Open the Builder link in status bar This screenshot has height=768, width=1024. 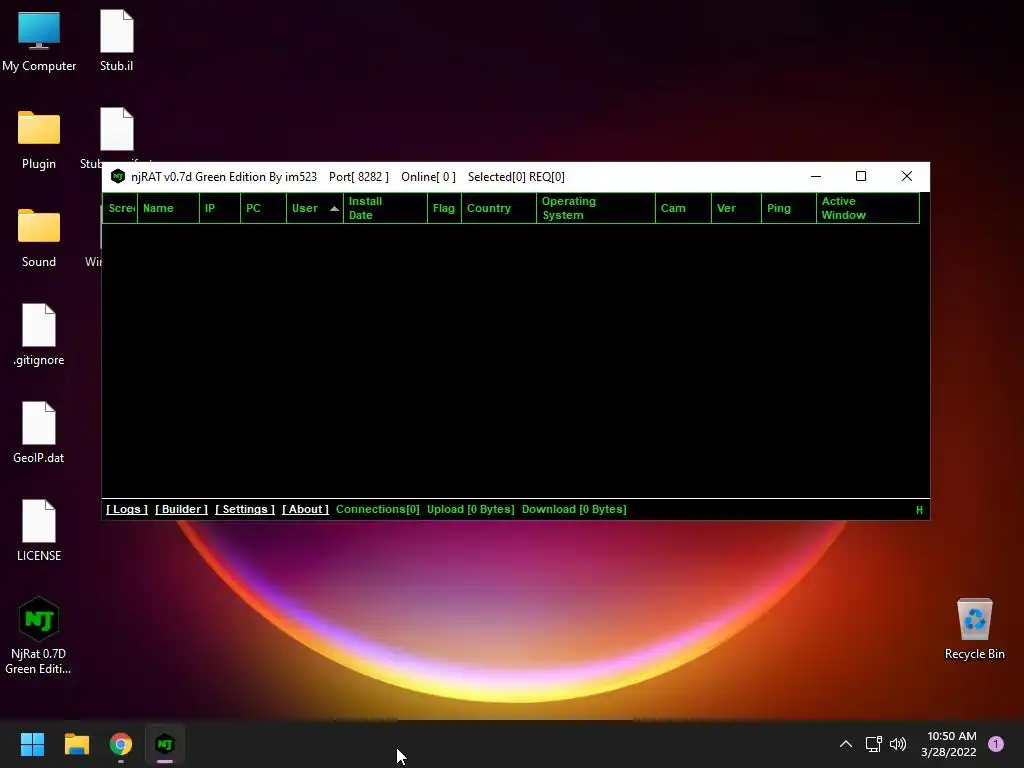click(181, 509)
